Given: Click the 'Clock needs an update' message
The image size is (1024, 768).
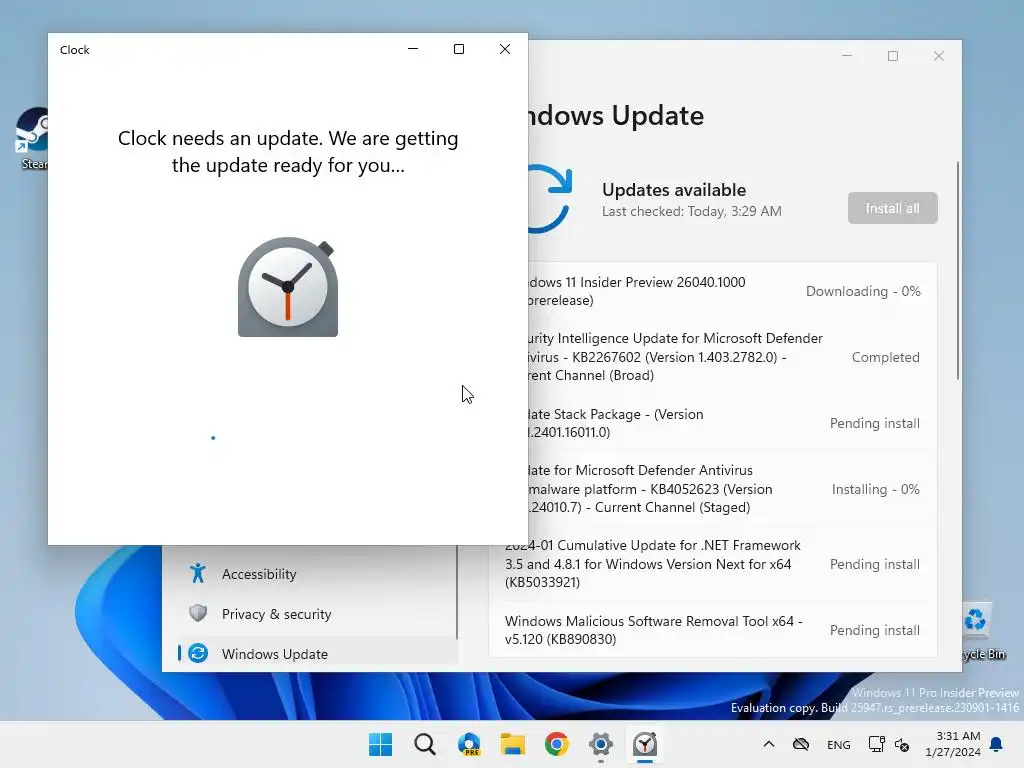Looking at the screenshot, I should tap(288, 152).
